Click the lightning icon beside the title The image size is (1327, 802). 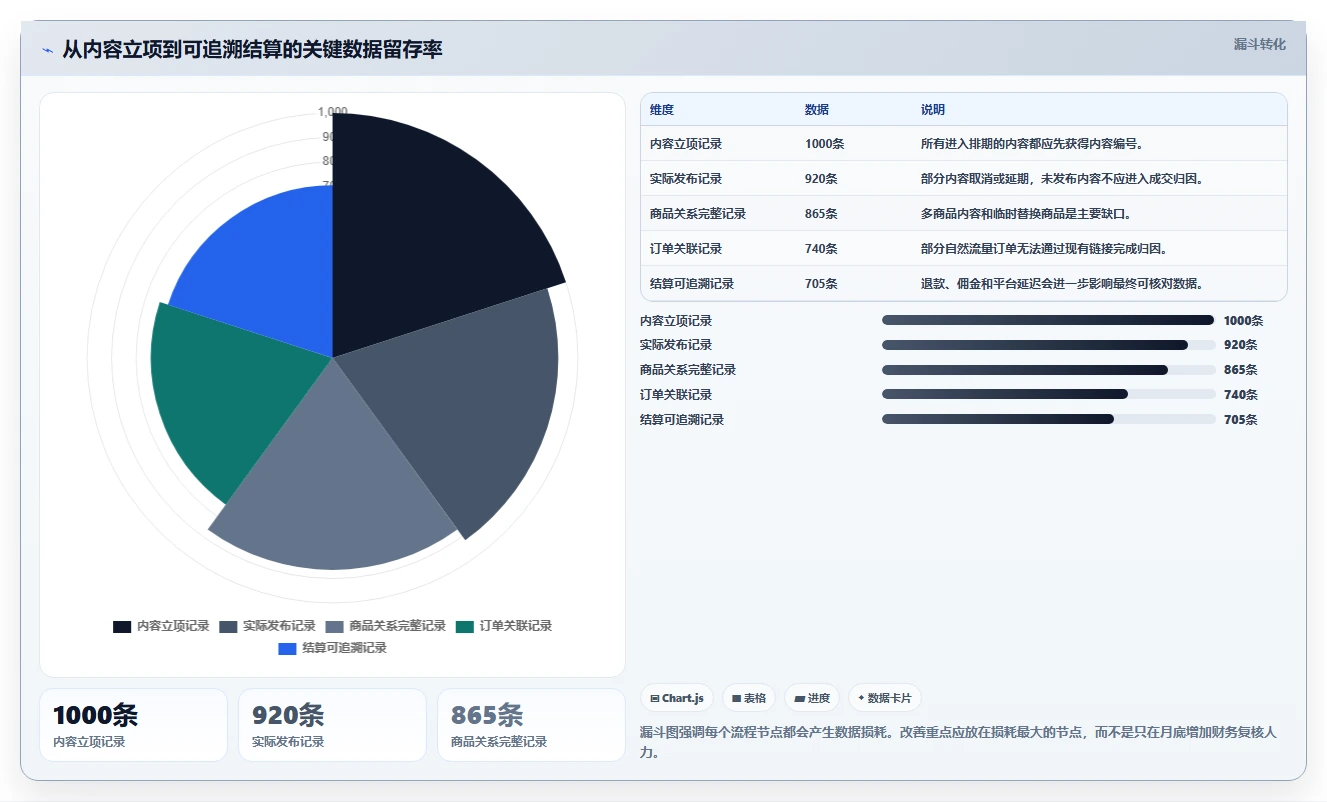click(48, 50)
